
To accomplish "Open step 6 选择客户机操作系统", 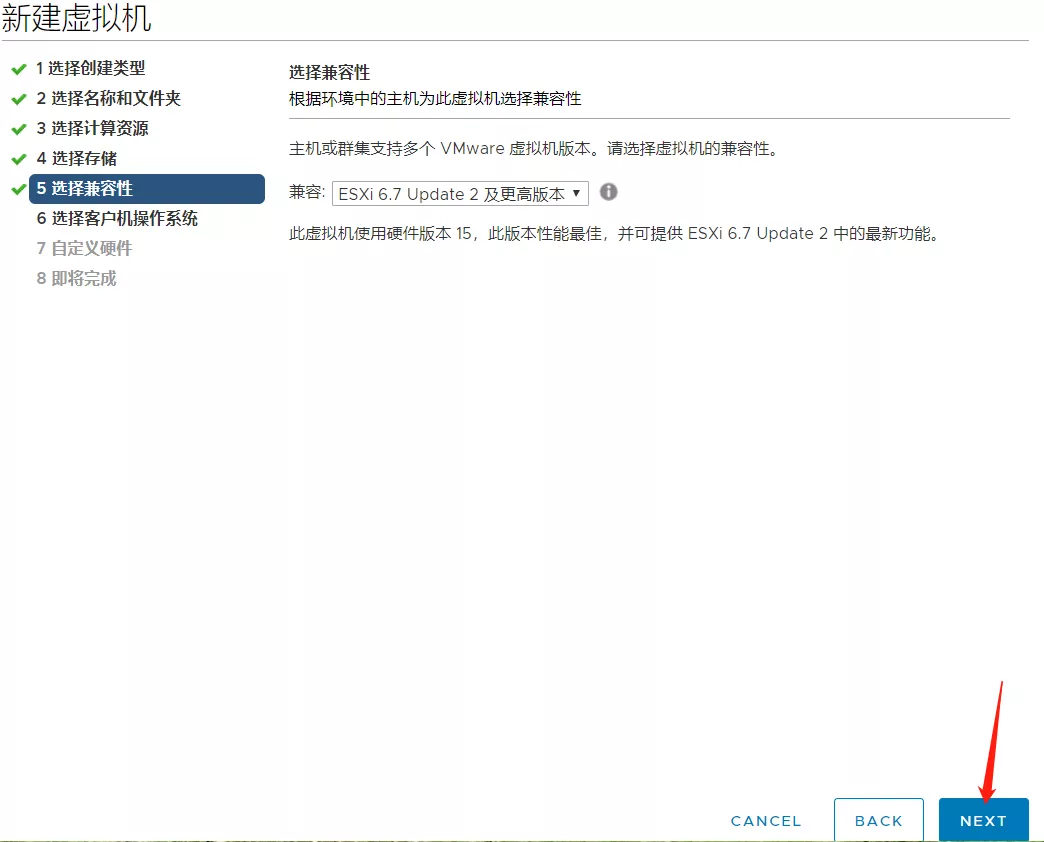I will coord(117,219).
